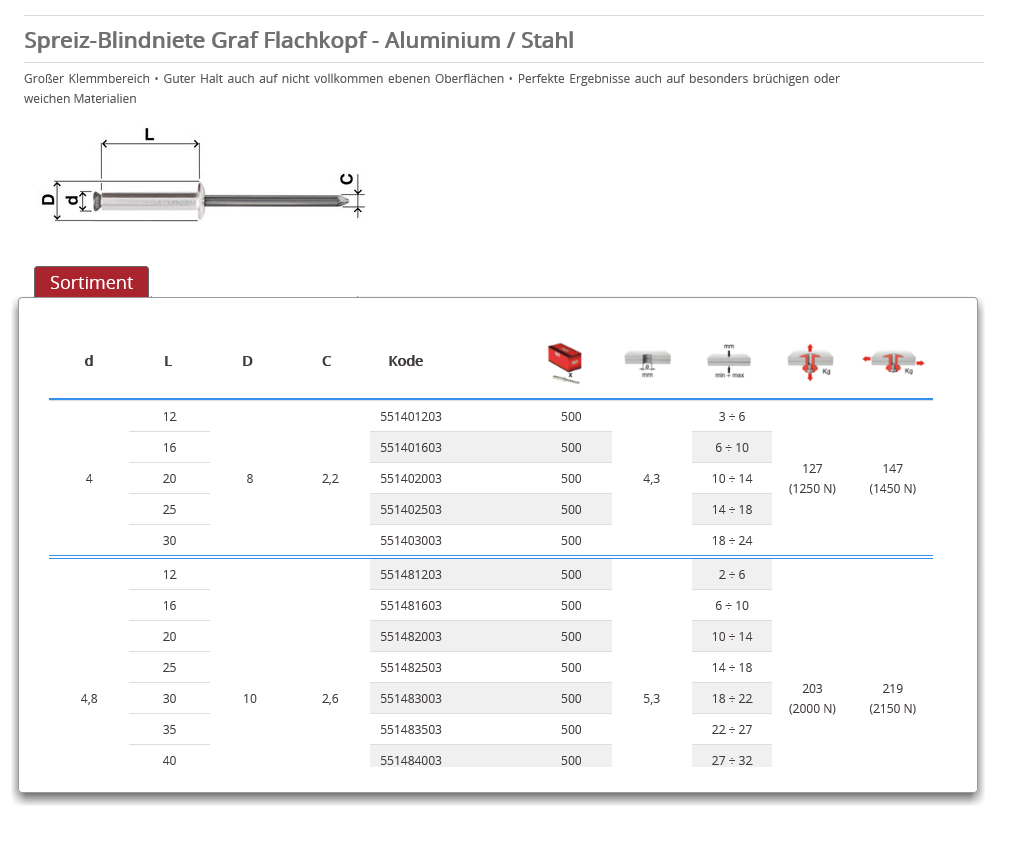Click product code 551481203

pos(411,575)
